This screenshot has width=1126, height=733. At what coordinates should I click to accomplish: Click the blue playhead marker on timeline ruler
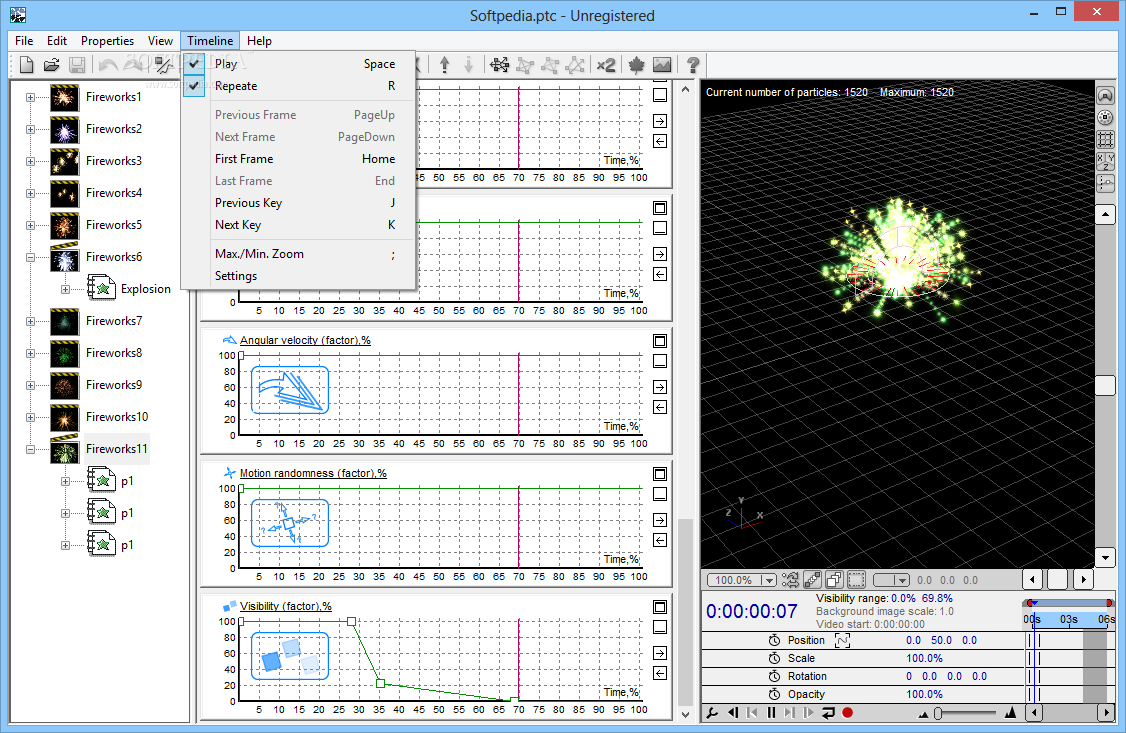point(1034,604)
